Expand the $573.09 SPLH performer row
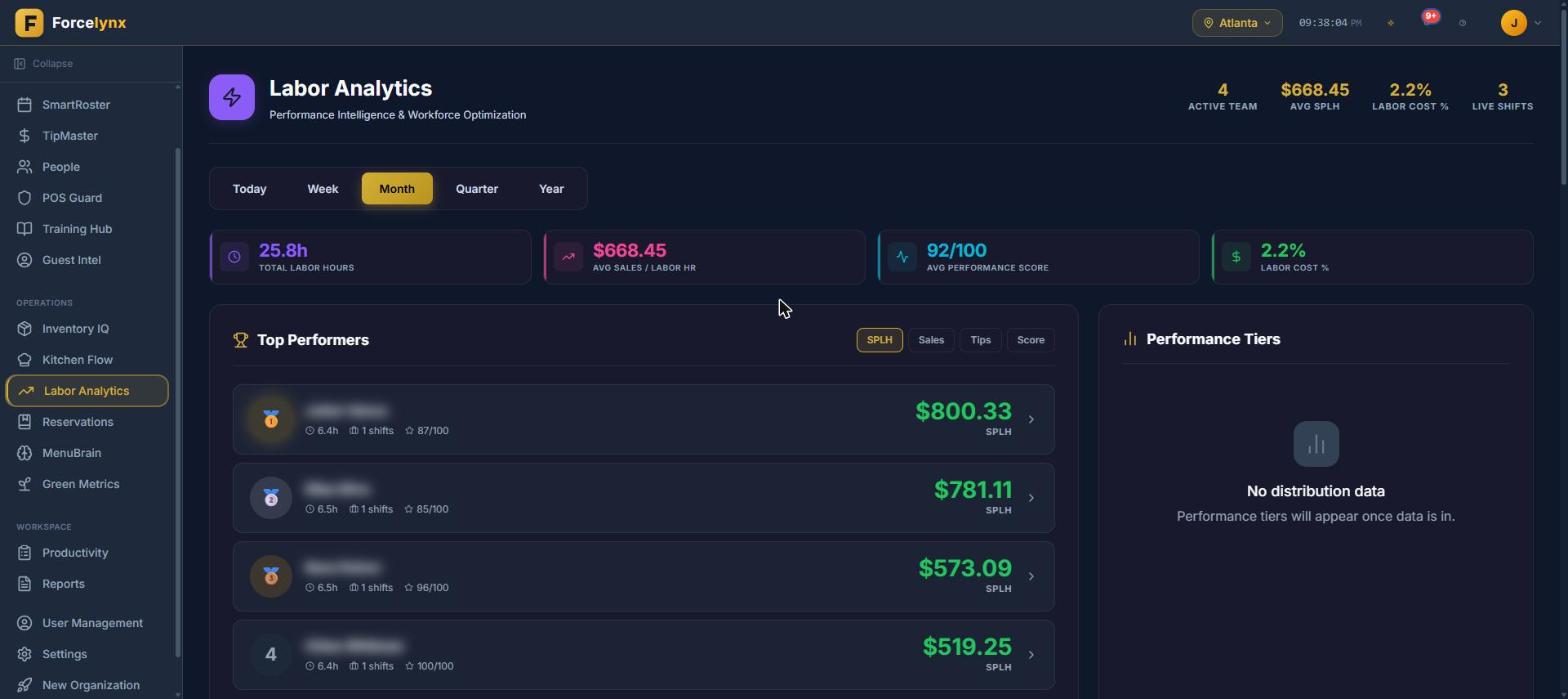Image resolution: width=1568 pixels, height=699 pixels. tap(644, 577)
